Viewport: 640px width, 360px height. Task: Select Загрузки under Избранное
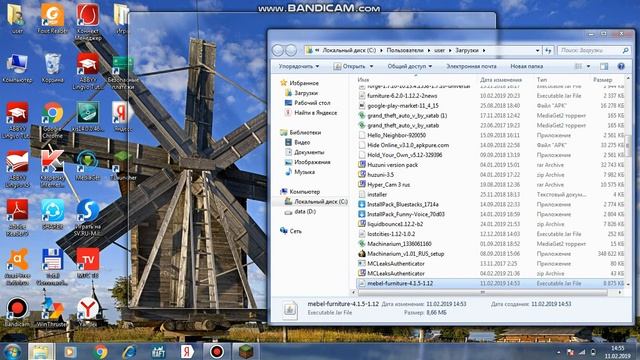(301, 93)
